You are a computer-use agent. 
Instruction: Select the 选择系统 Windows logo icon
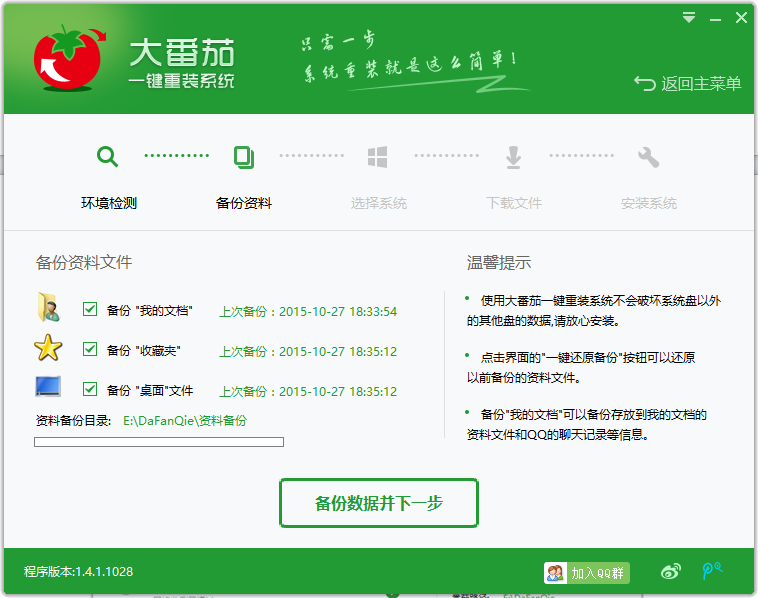tap(378, 157)
